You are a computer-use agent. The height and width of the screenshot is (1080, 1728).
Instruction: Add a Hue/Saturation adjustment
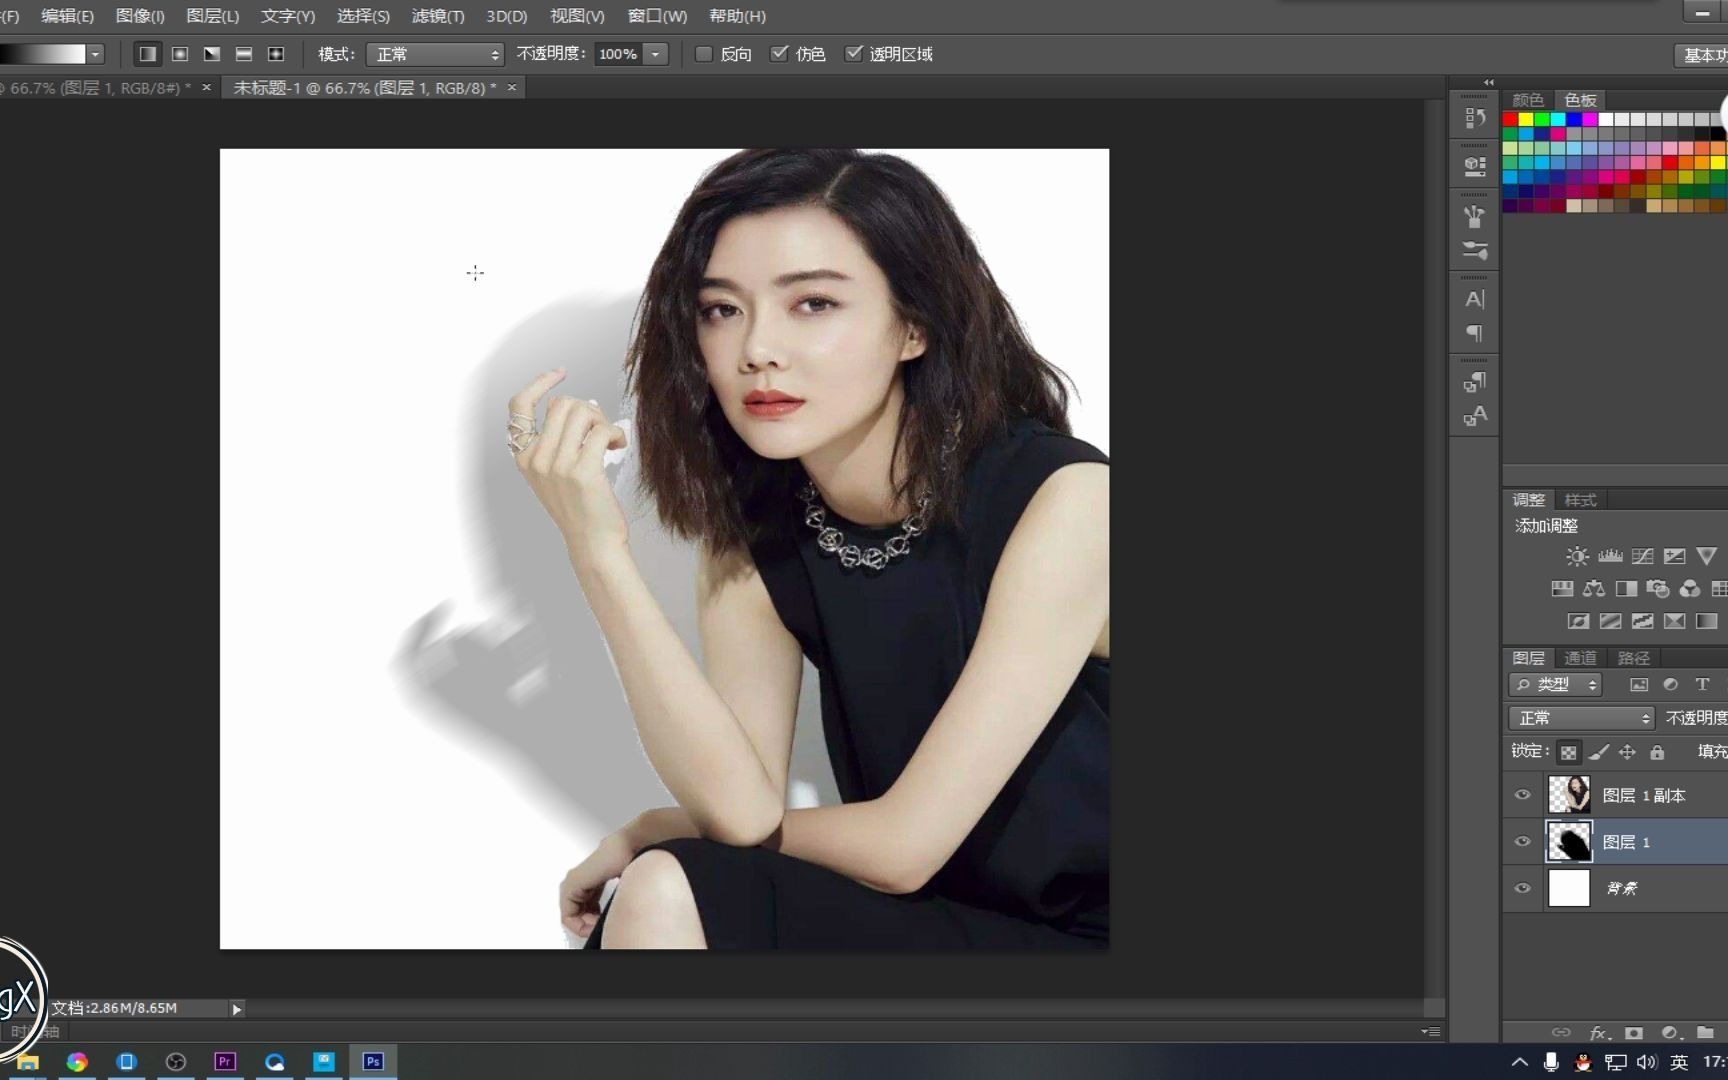[x=1562, y=589]
